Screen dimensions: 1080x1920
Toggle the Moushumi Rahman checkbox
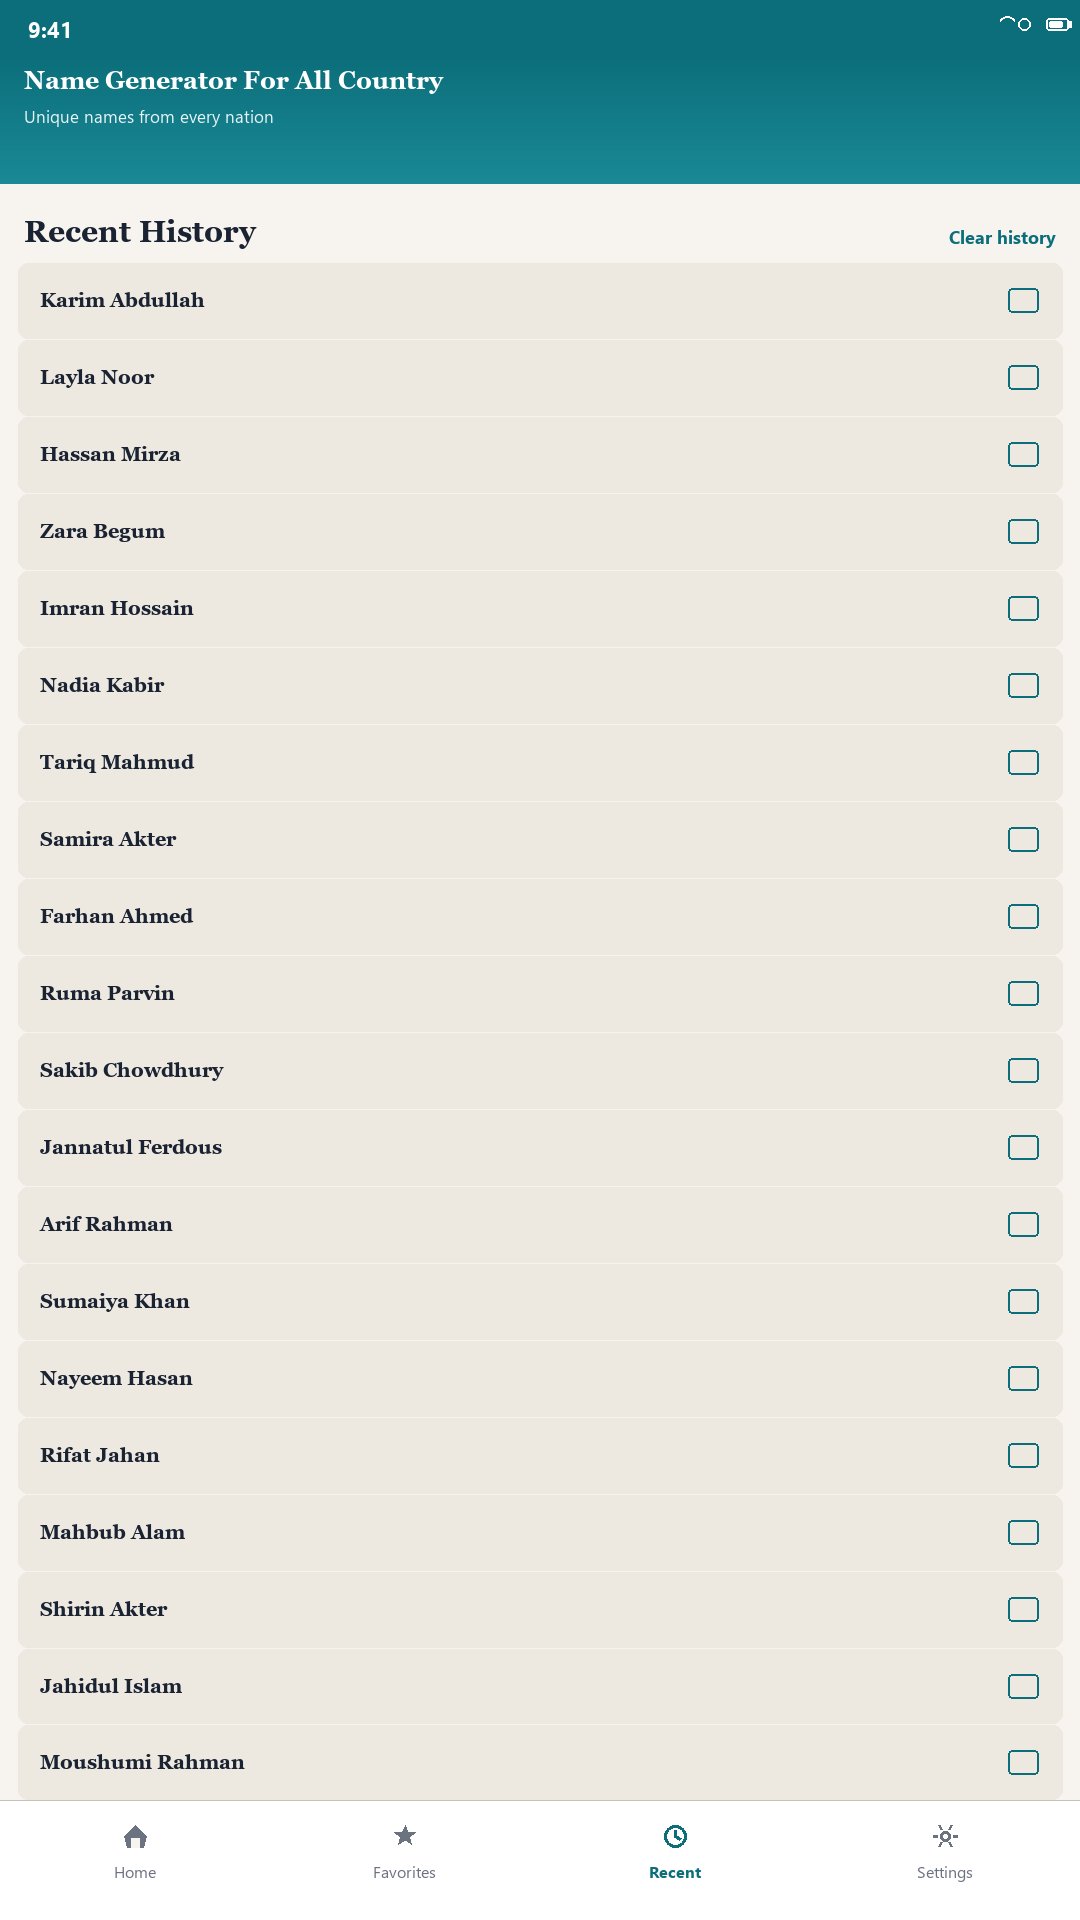pos(1023,1762)
